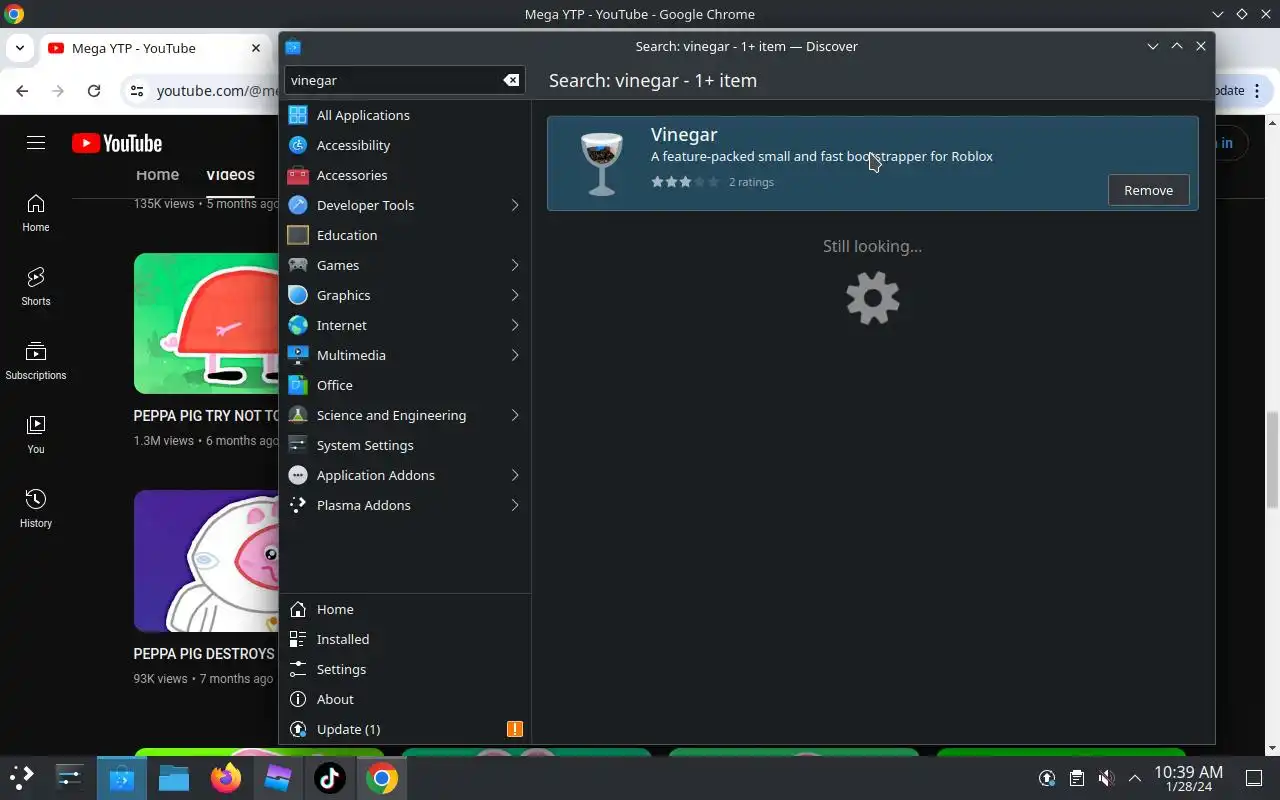
Task: Click the volume tray icon
Action: pos(1106,778)
